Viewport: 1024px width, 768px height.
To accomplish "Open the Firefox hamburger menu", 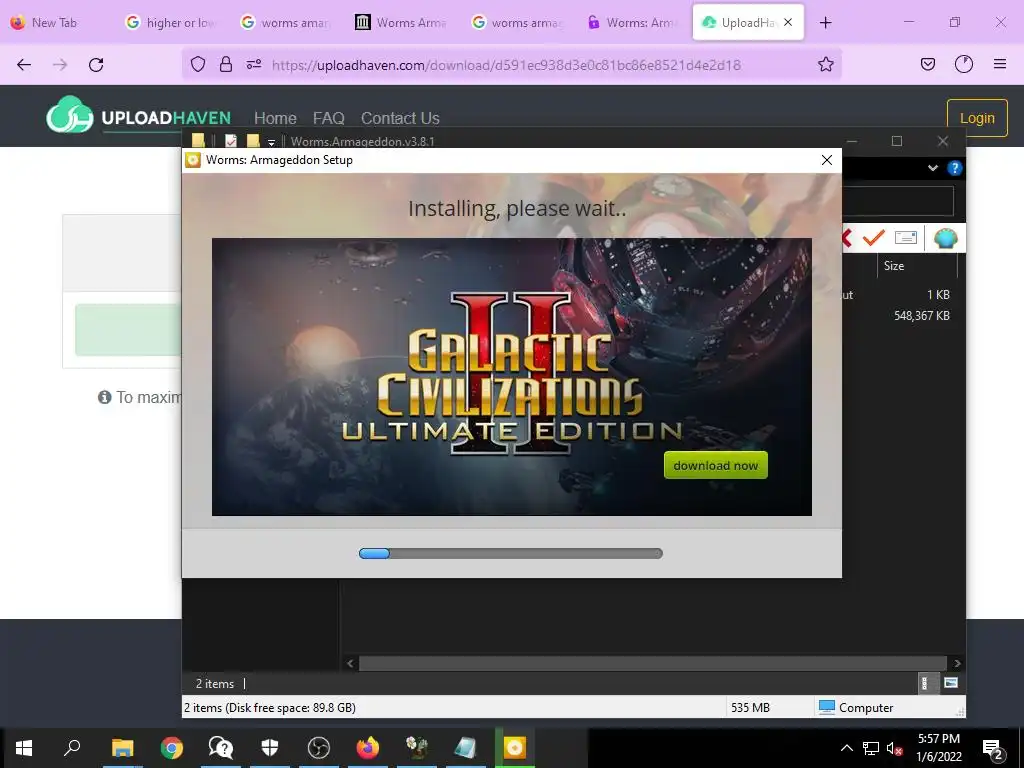I will click(1000, 64).
